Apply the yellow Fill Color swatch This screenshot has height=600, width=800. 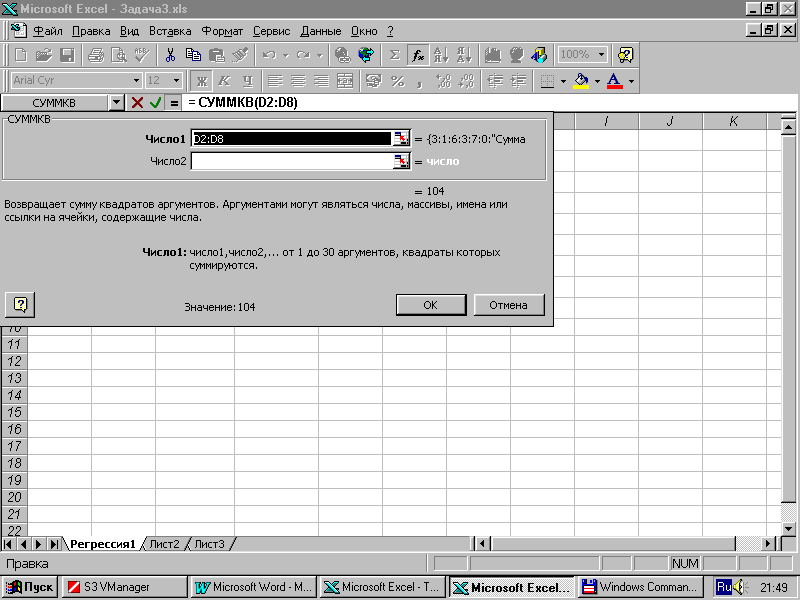tap(581, 81)
